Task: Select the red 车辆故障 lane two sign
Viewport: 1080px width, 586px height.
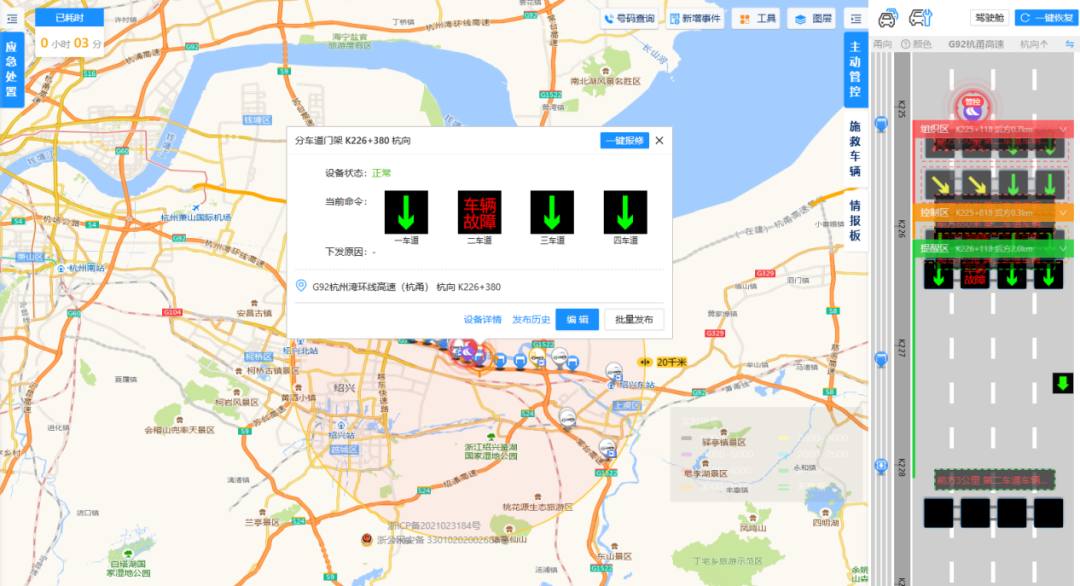Action: point(479,213)
